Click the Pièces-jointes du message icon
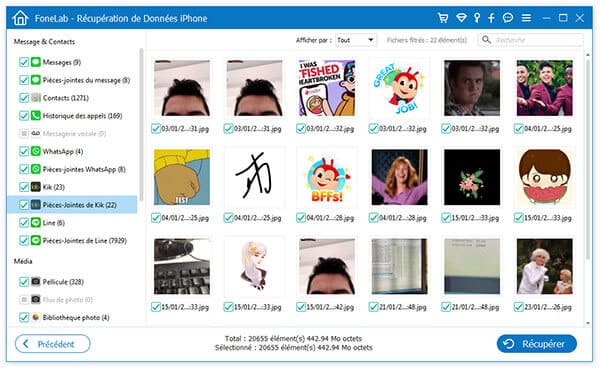The image size is (600, 369). pos(36,80)
